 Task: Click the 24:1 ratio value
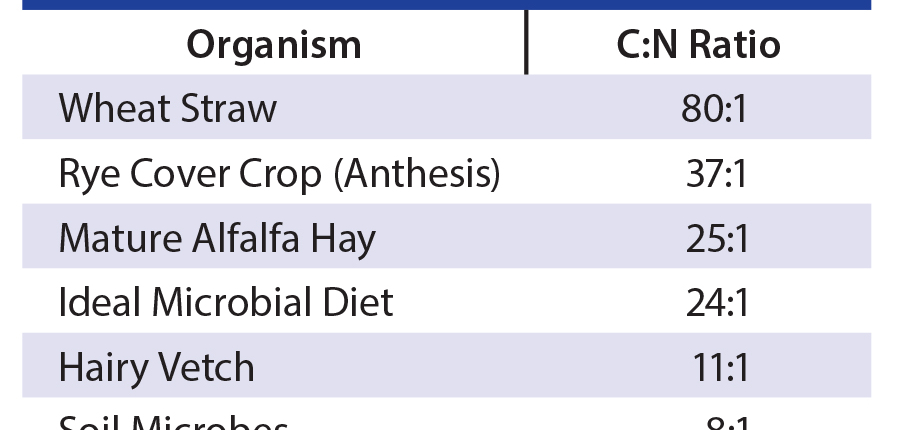(716, 302)
